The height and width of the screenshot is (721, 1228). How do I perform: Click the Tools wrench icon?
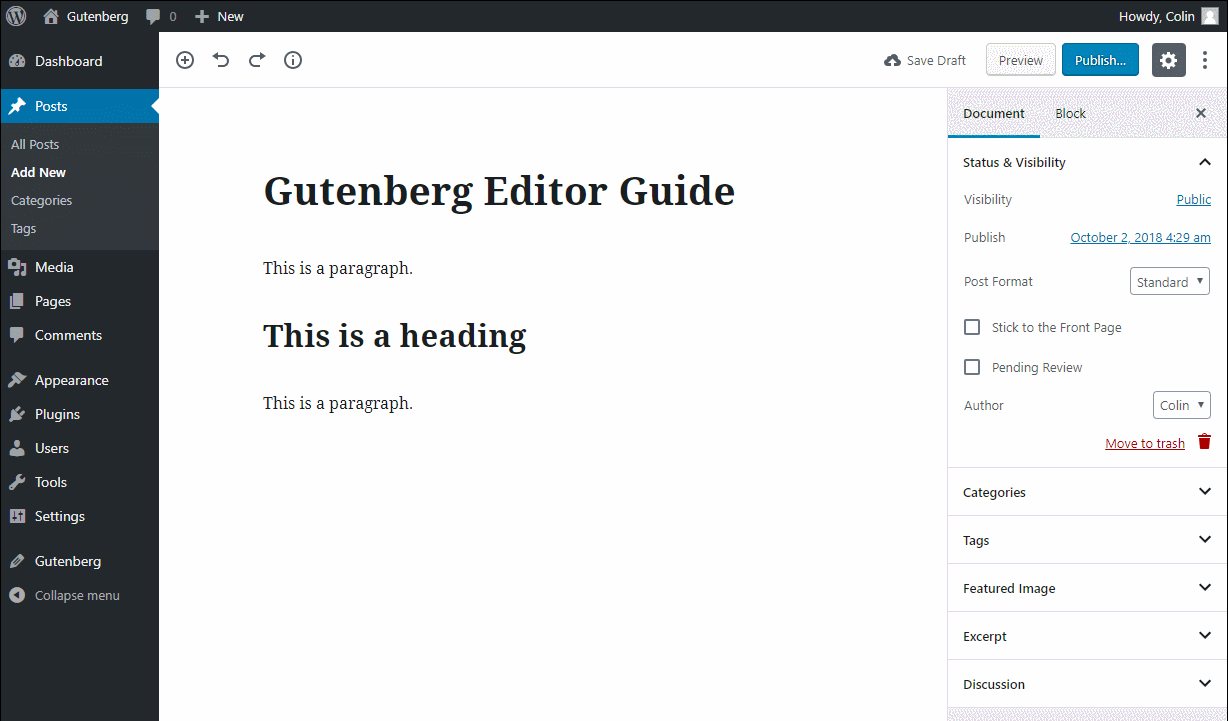click(17, 482)
